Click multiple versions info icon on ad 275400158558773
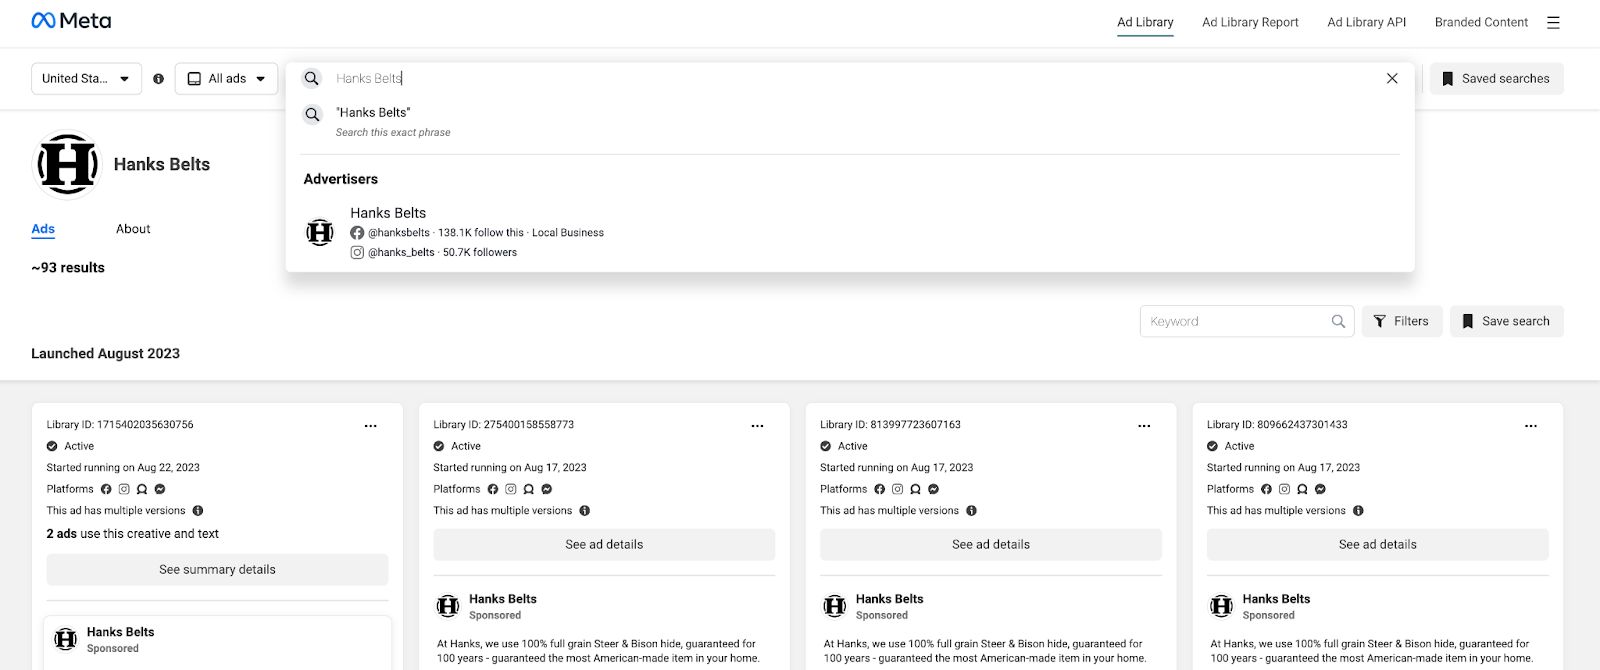 point(585,510)
